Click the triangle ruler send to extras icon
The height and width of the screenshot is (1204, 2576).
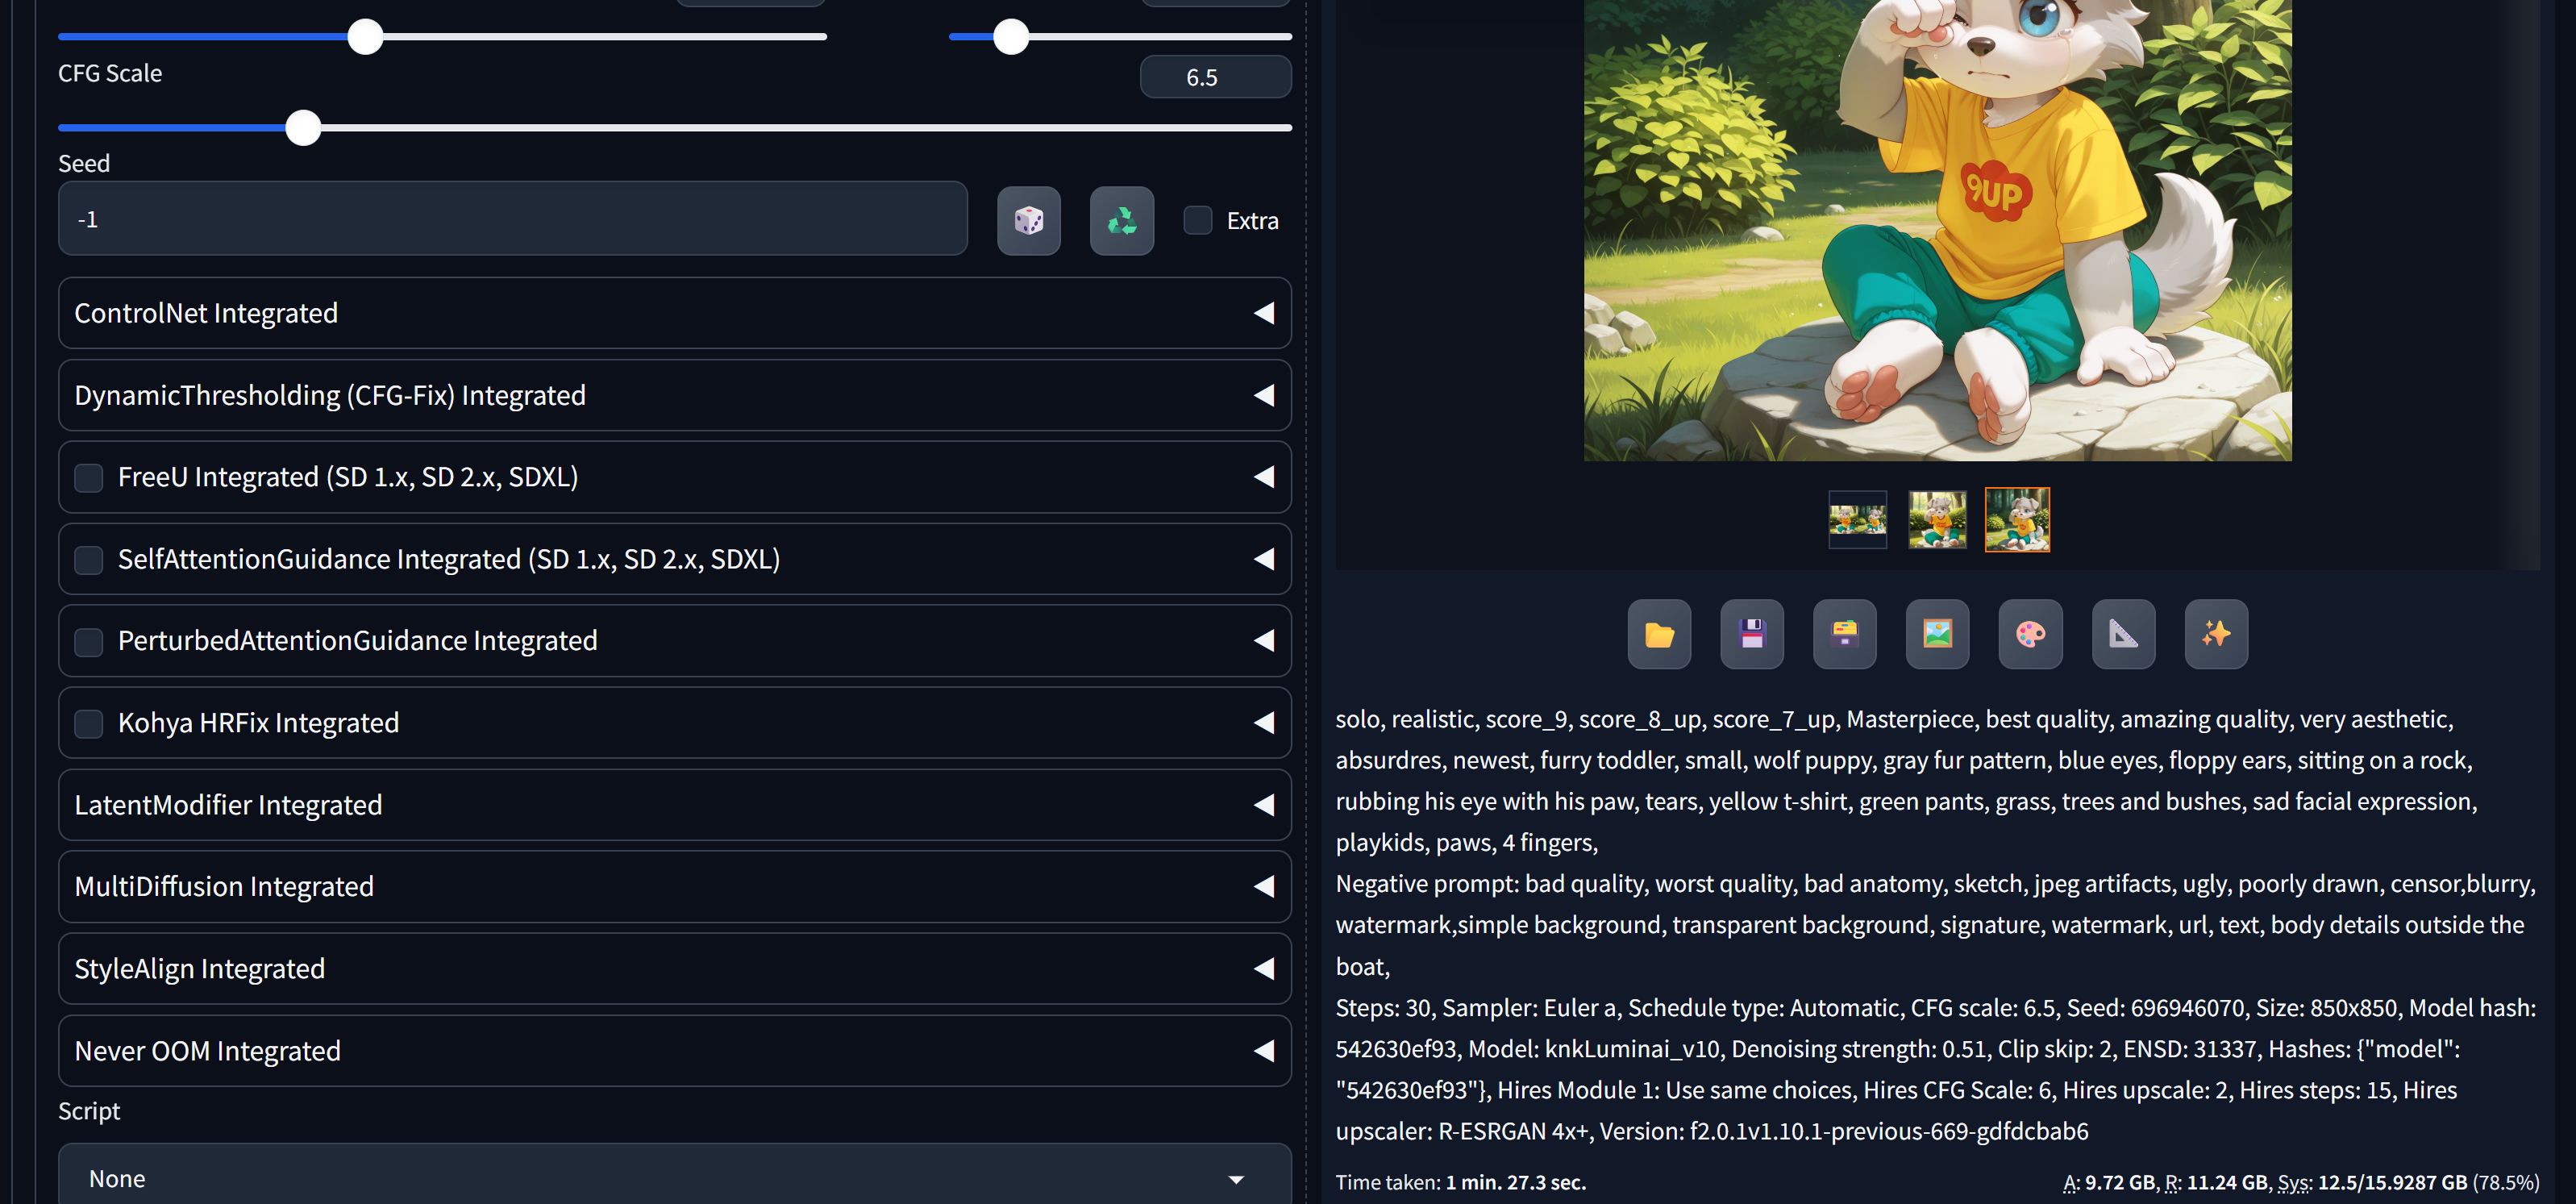pos(2123,634)
